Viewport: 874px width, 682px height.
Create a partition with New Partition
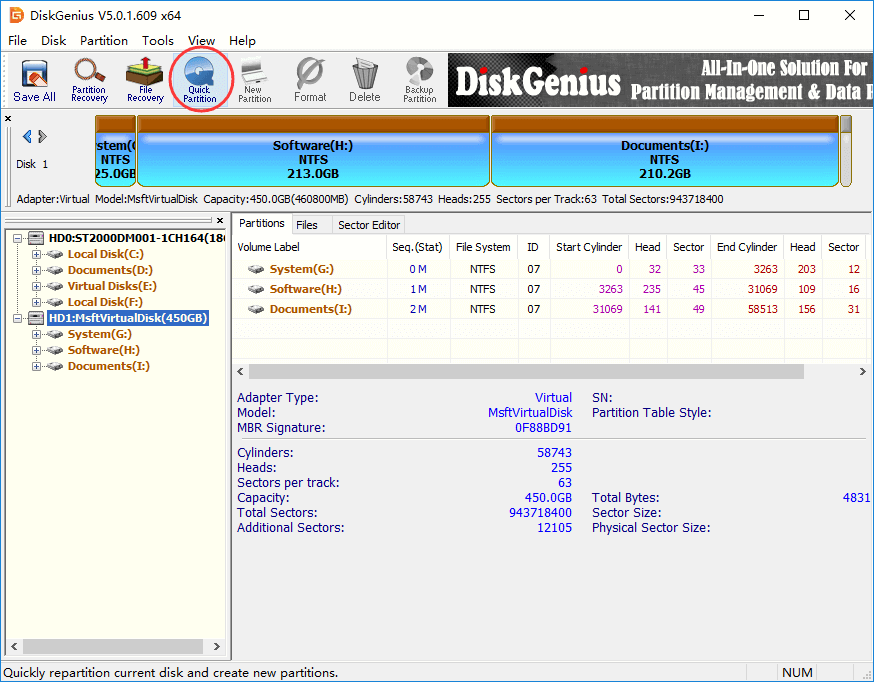coord(255,80)
